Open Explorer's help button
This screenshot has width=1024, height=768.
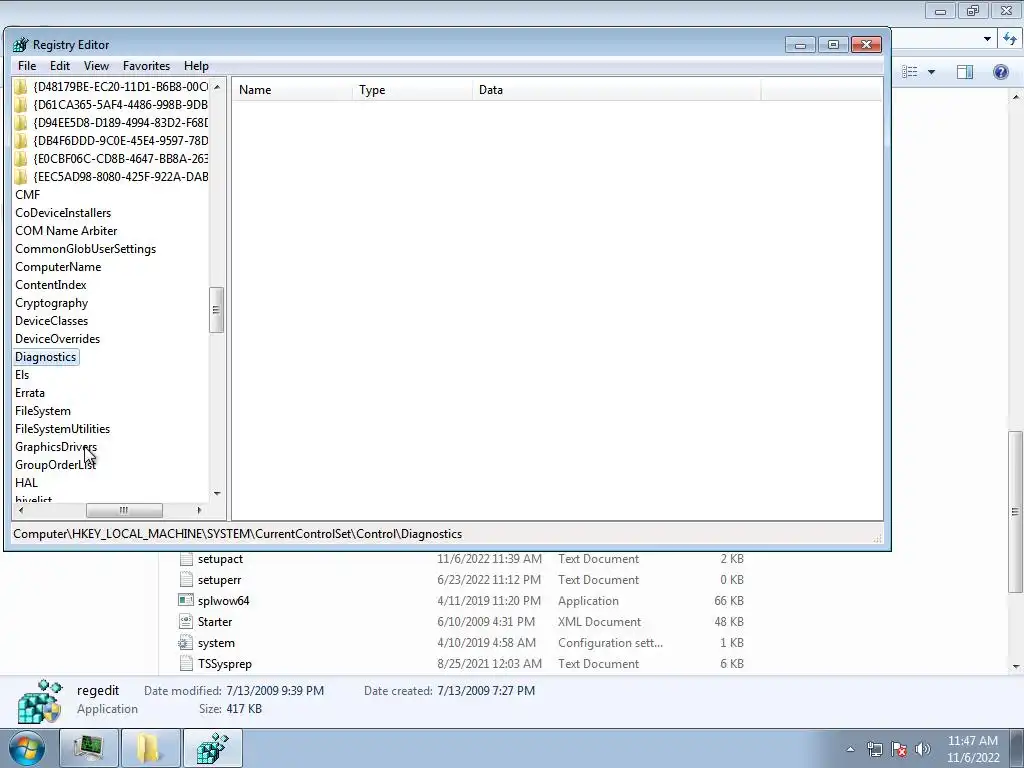coord(1000,72)
